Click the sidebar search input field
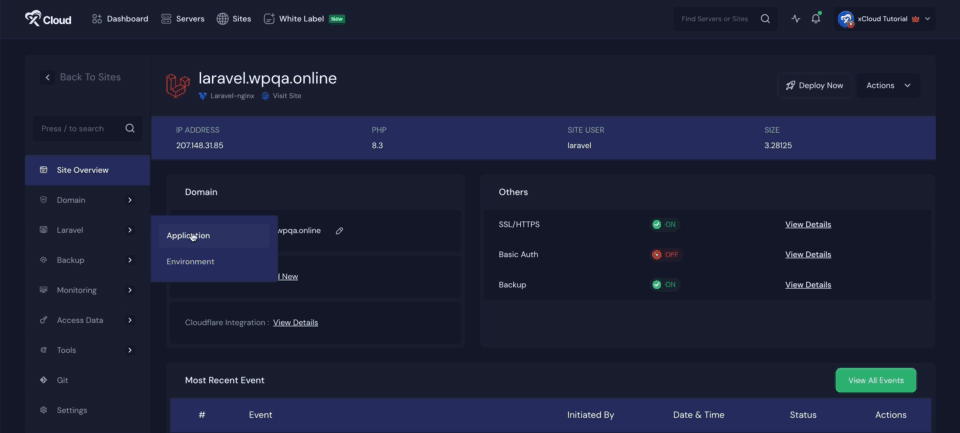The image size is (960, 433). pyautogui.click(x=80, y=129)
